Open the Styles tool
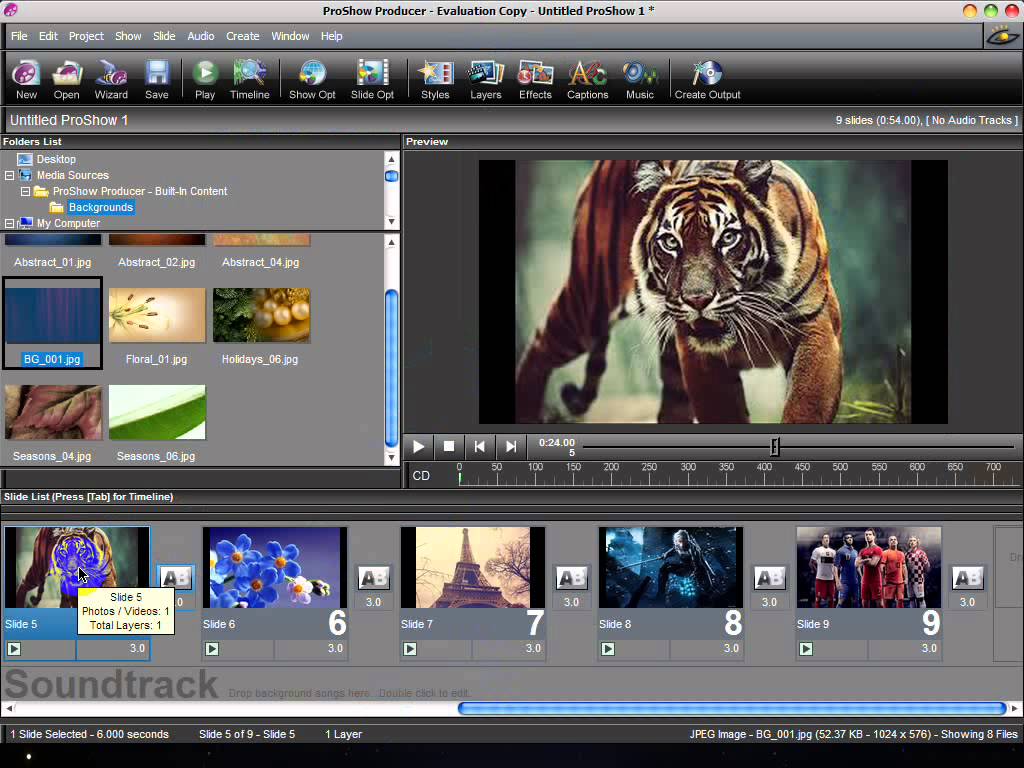This screenshot has width=1024, height=768. point(435,80)
